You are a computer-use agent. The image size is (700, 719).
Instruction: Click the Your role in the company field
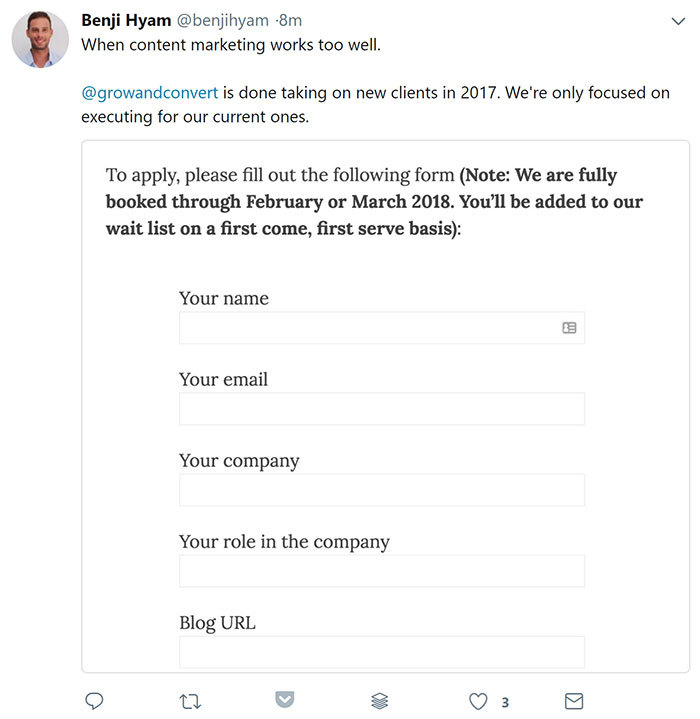coord(381,571)
